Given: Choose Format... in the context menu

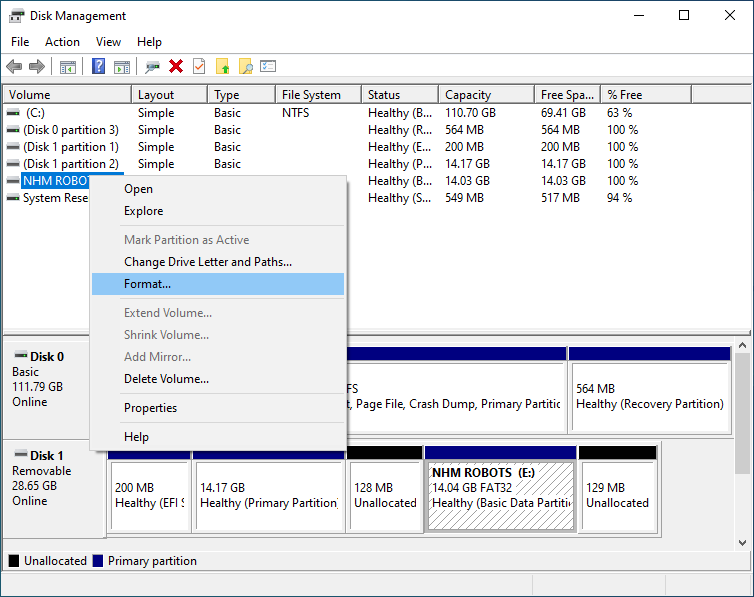Looking at the screenshot, I should [x=218, y=284].
